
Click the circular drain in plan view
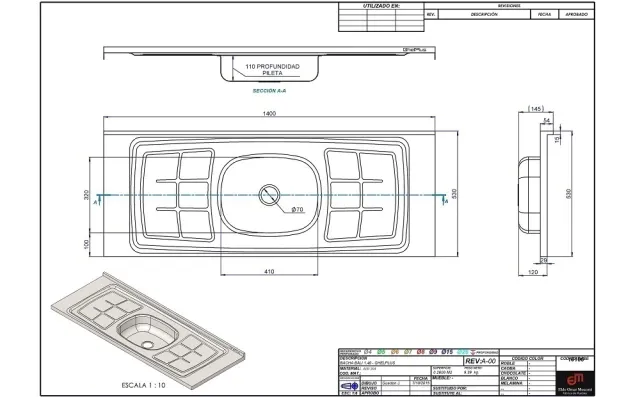pyautogui.click(x=269, y=195)
